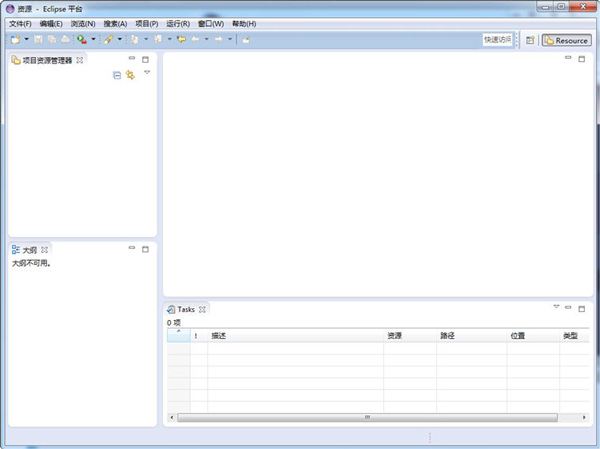Screen dimensions: 600x449
Task: Maximize the Tasks panel
Action: 581,309
